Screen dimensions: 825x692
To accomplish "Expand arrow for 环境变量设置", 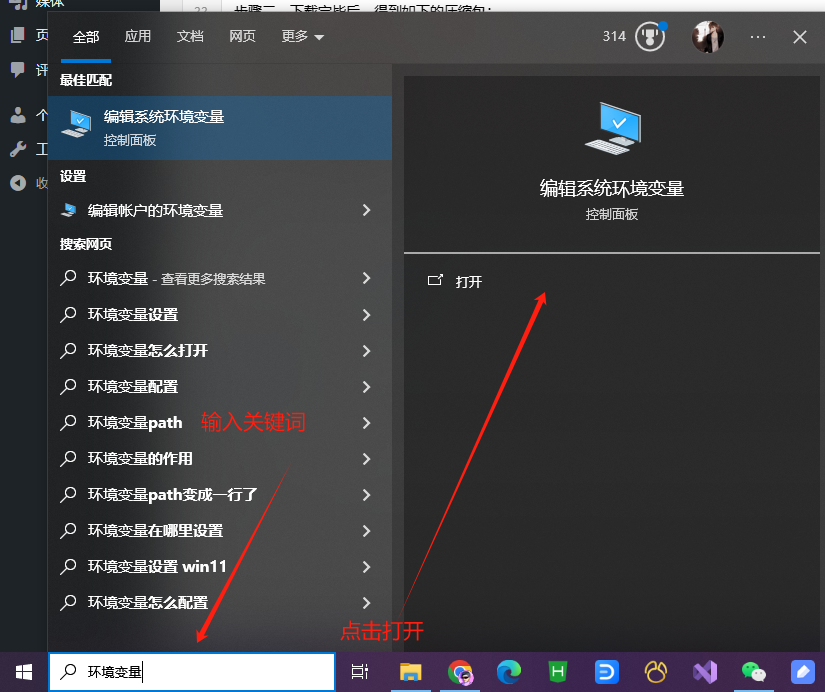I will (367, 315).
